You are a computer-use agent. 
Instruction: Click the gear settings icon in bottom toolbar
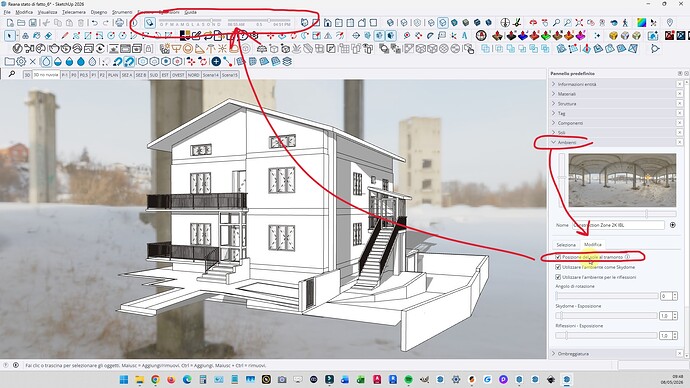click(x=21, y=62)
